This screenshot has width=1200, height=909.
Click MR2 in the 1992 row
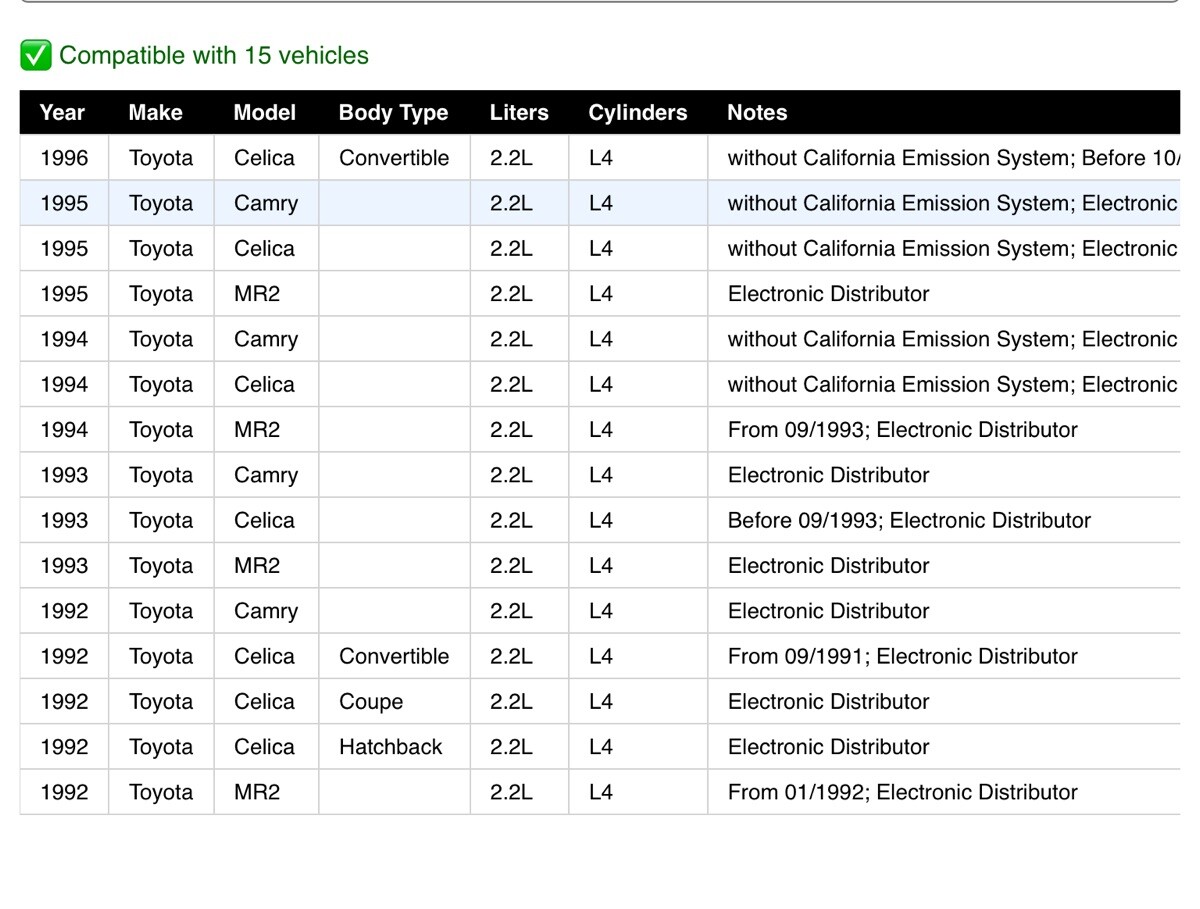pos(257,793)
